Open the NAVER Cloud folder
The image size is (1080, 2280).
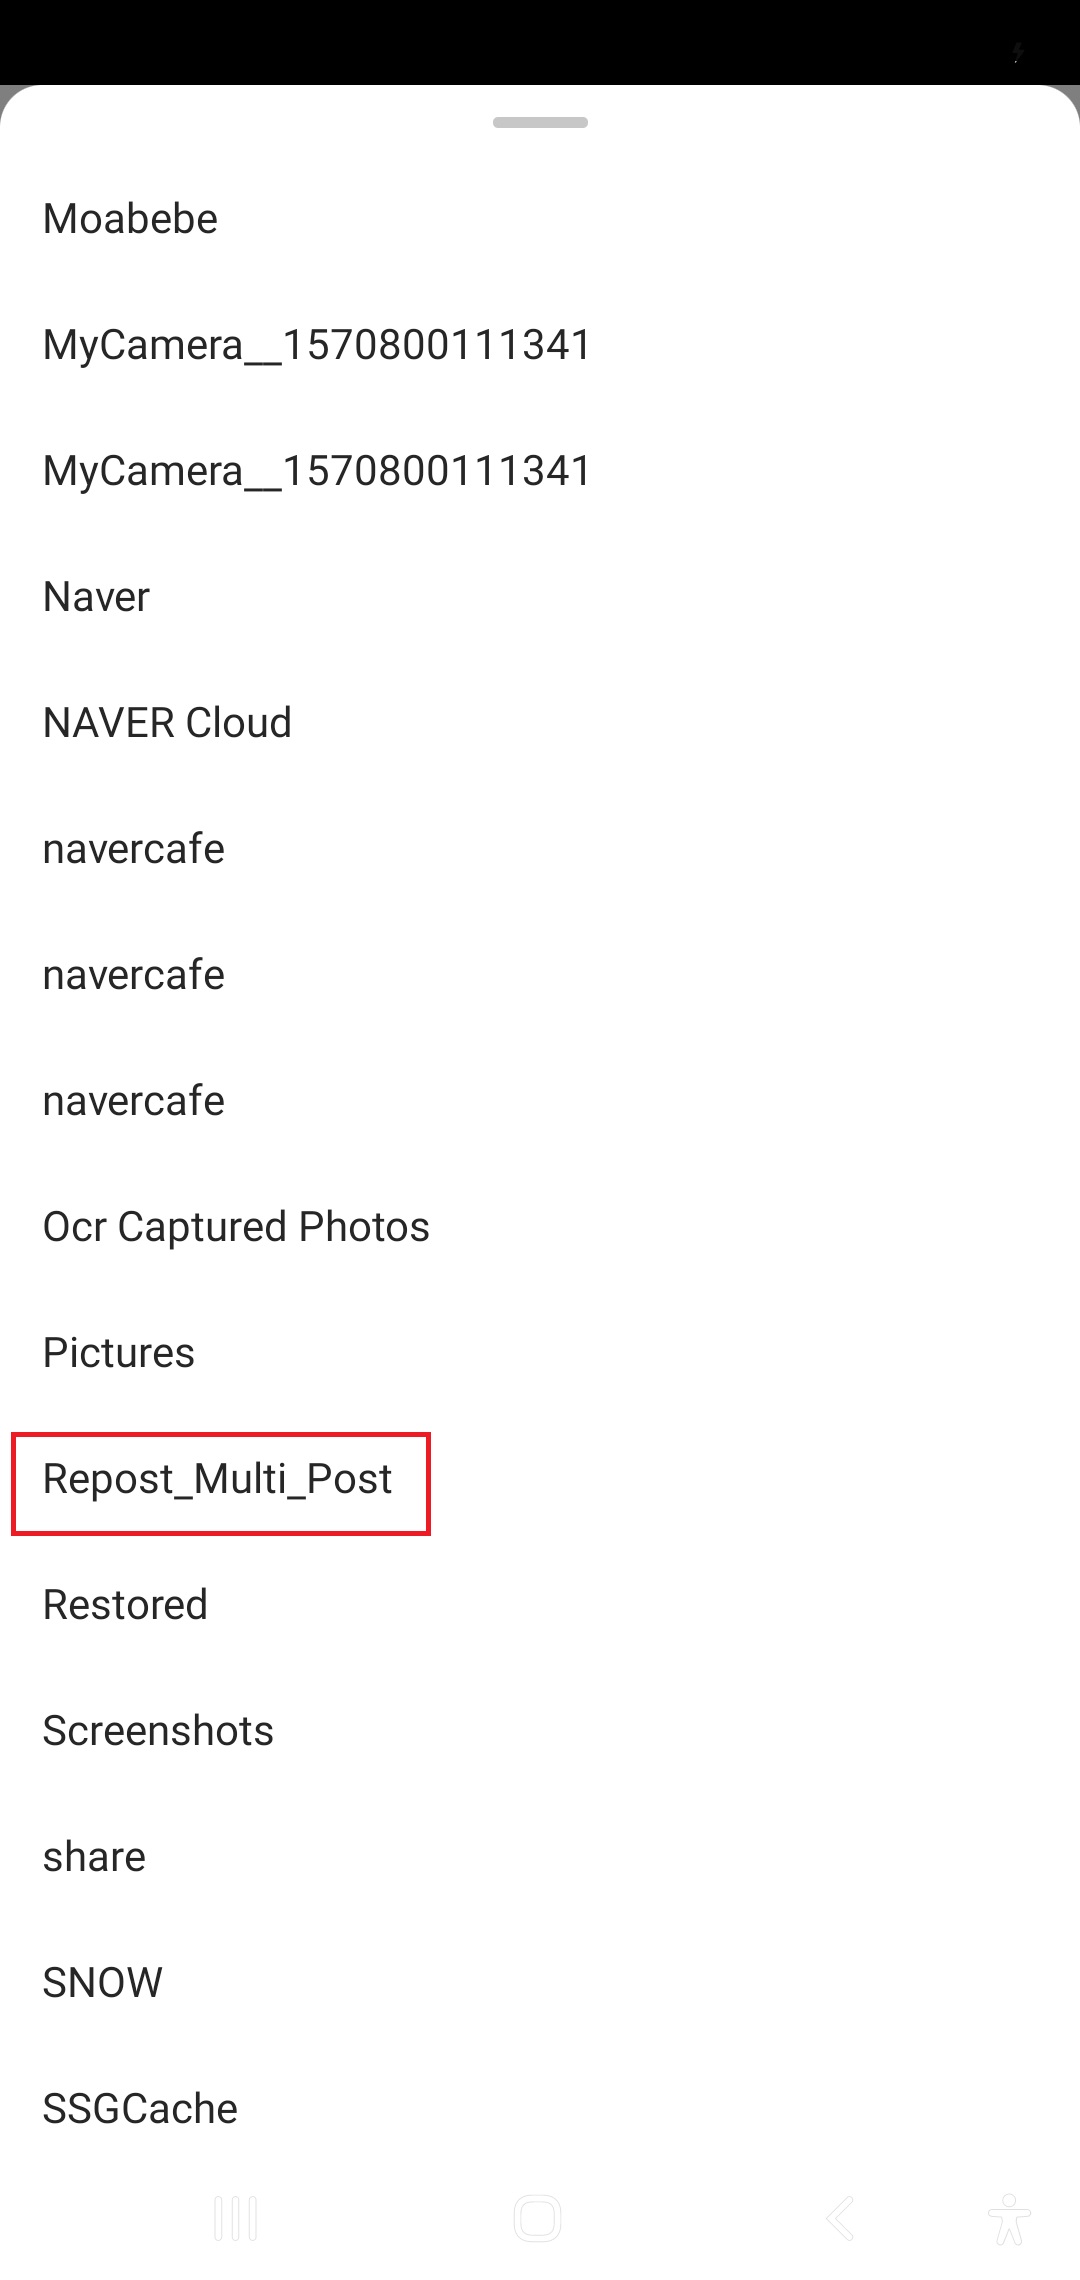(540, 723)
